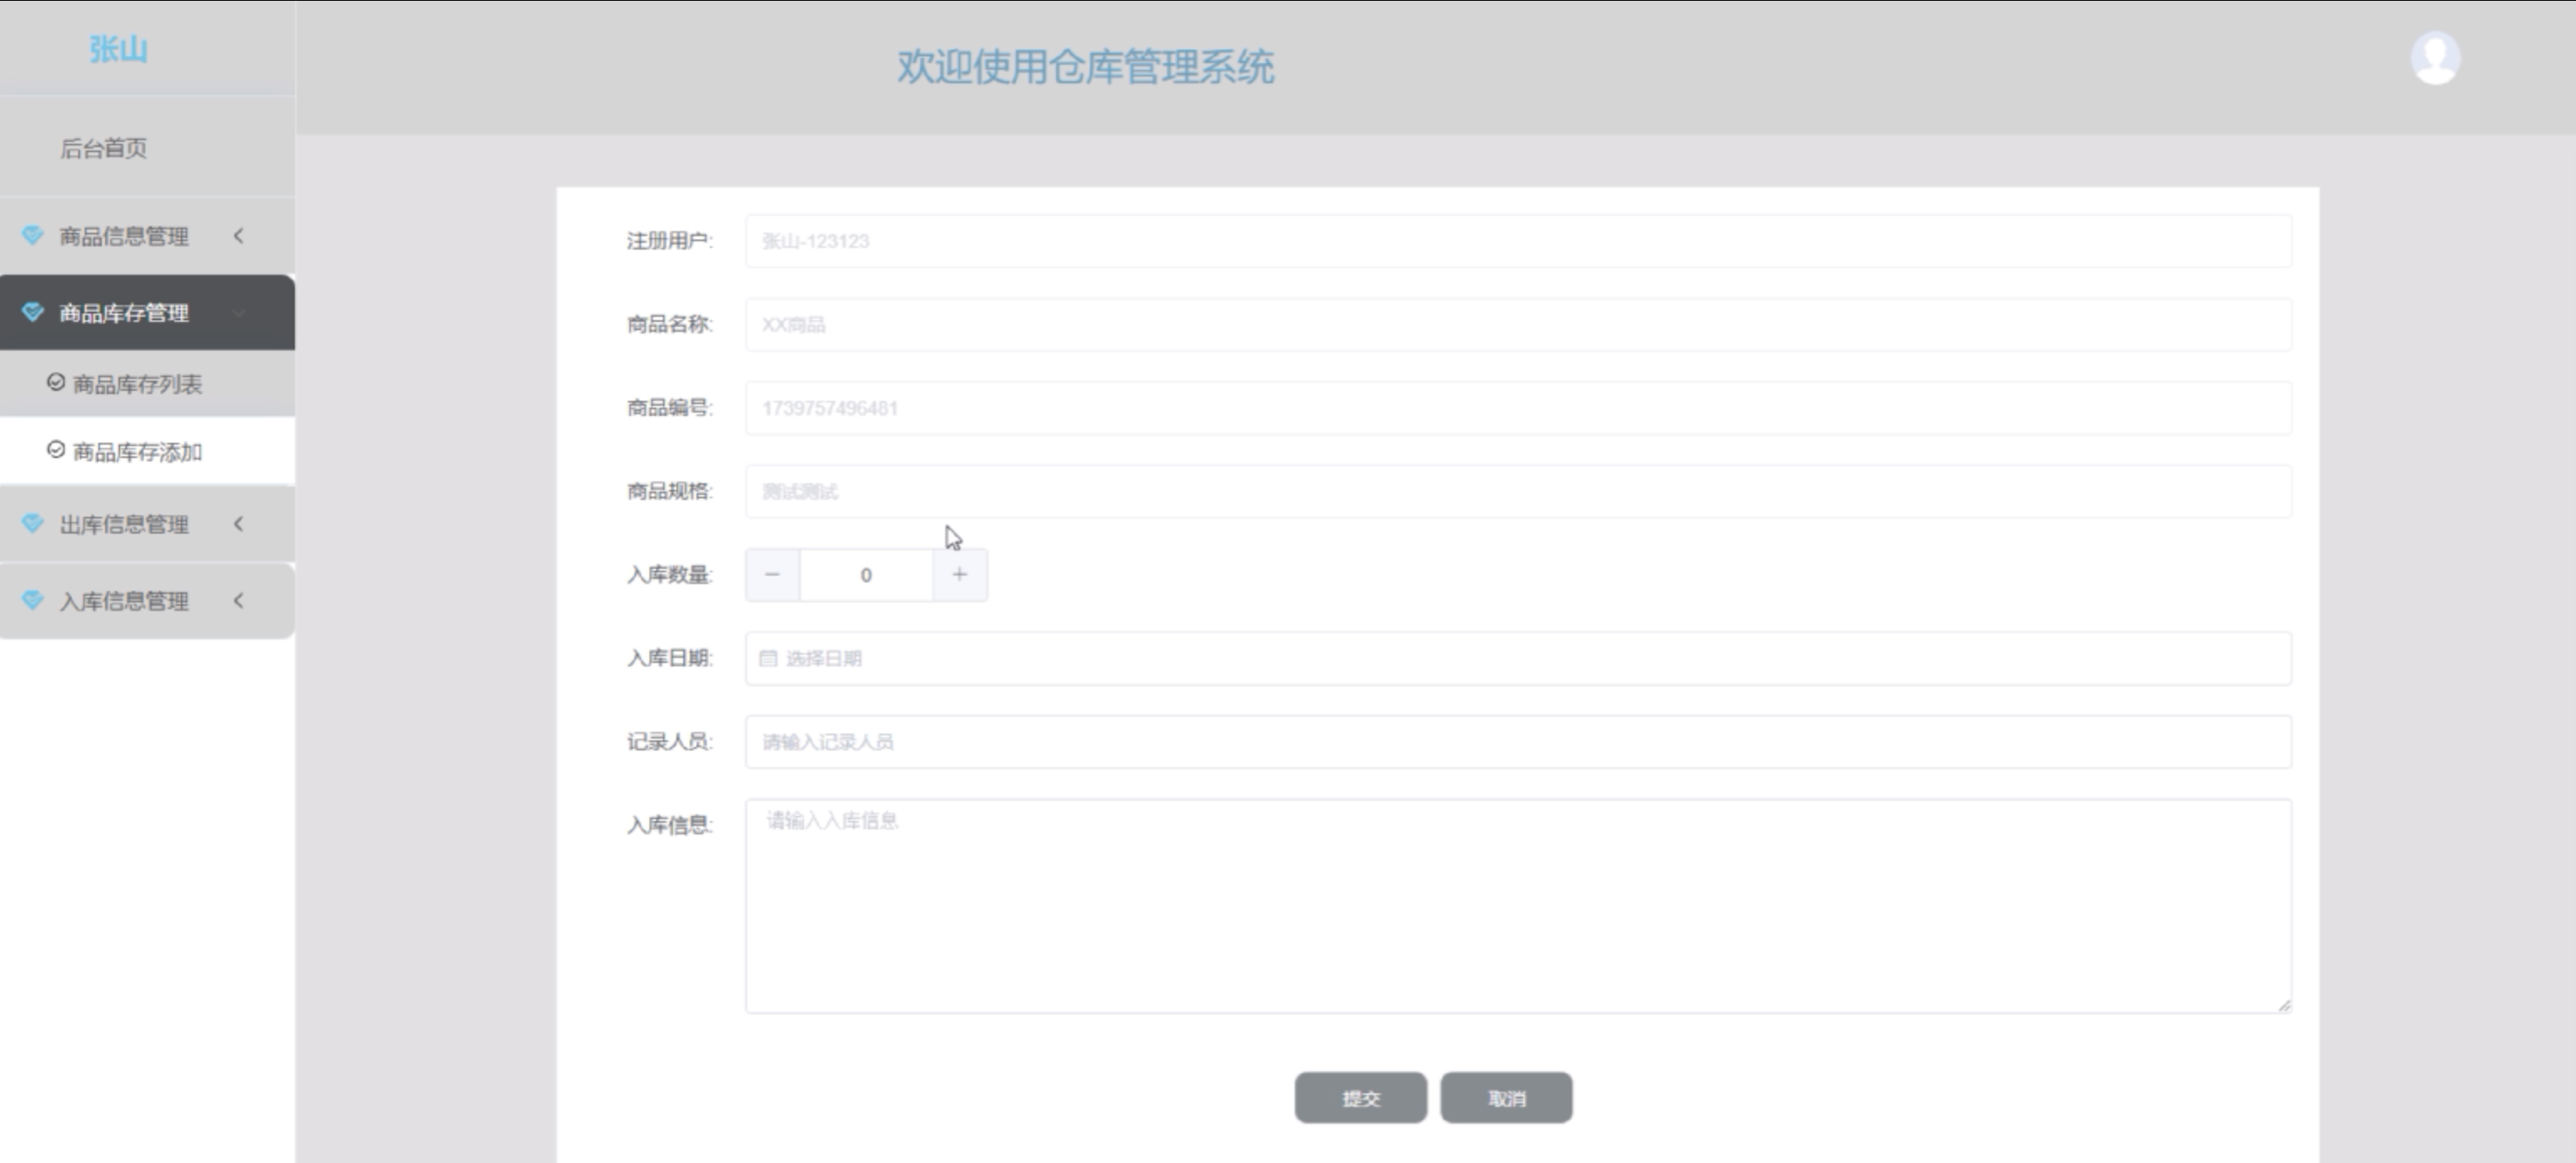Click the user avatar icon

[x=2435, y=58]
